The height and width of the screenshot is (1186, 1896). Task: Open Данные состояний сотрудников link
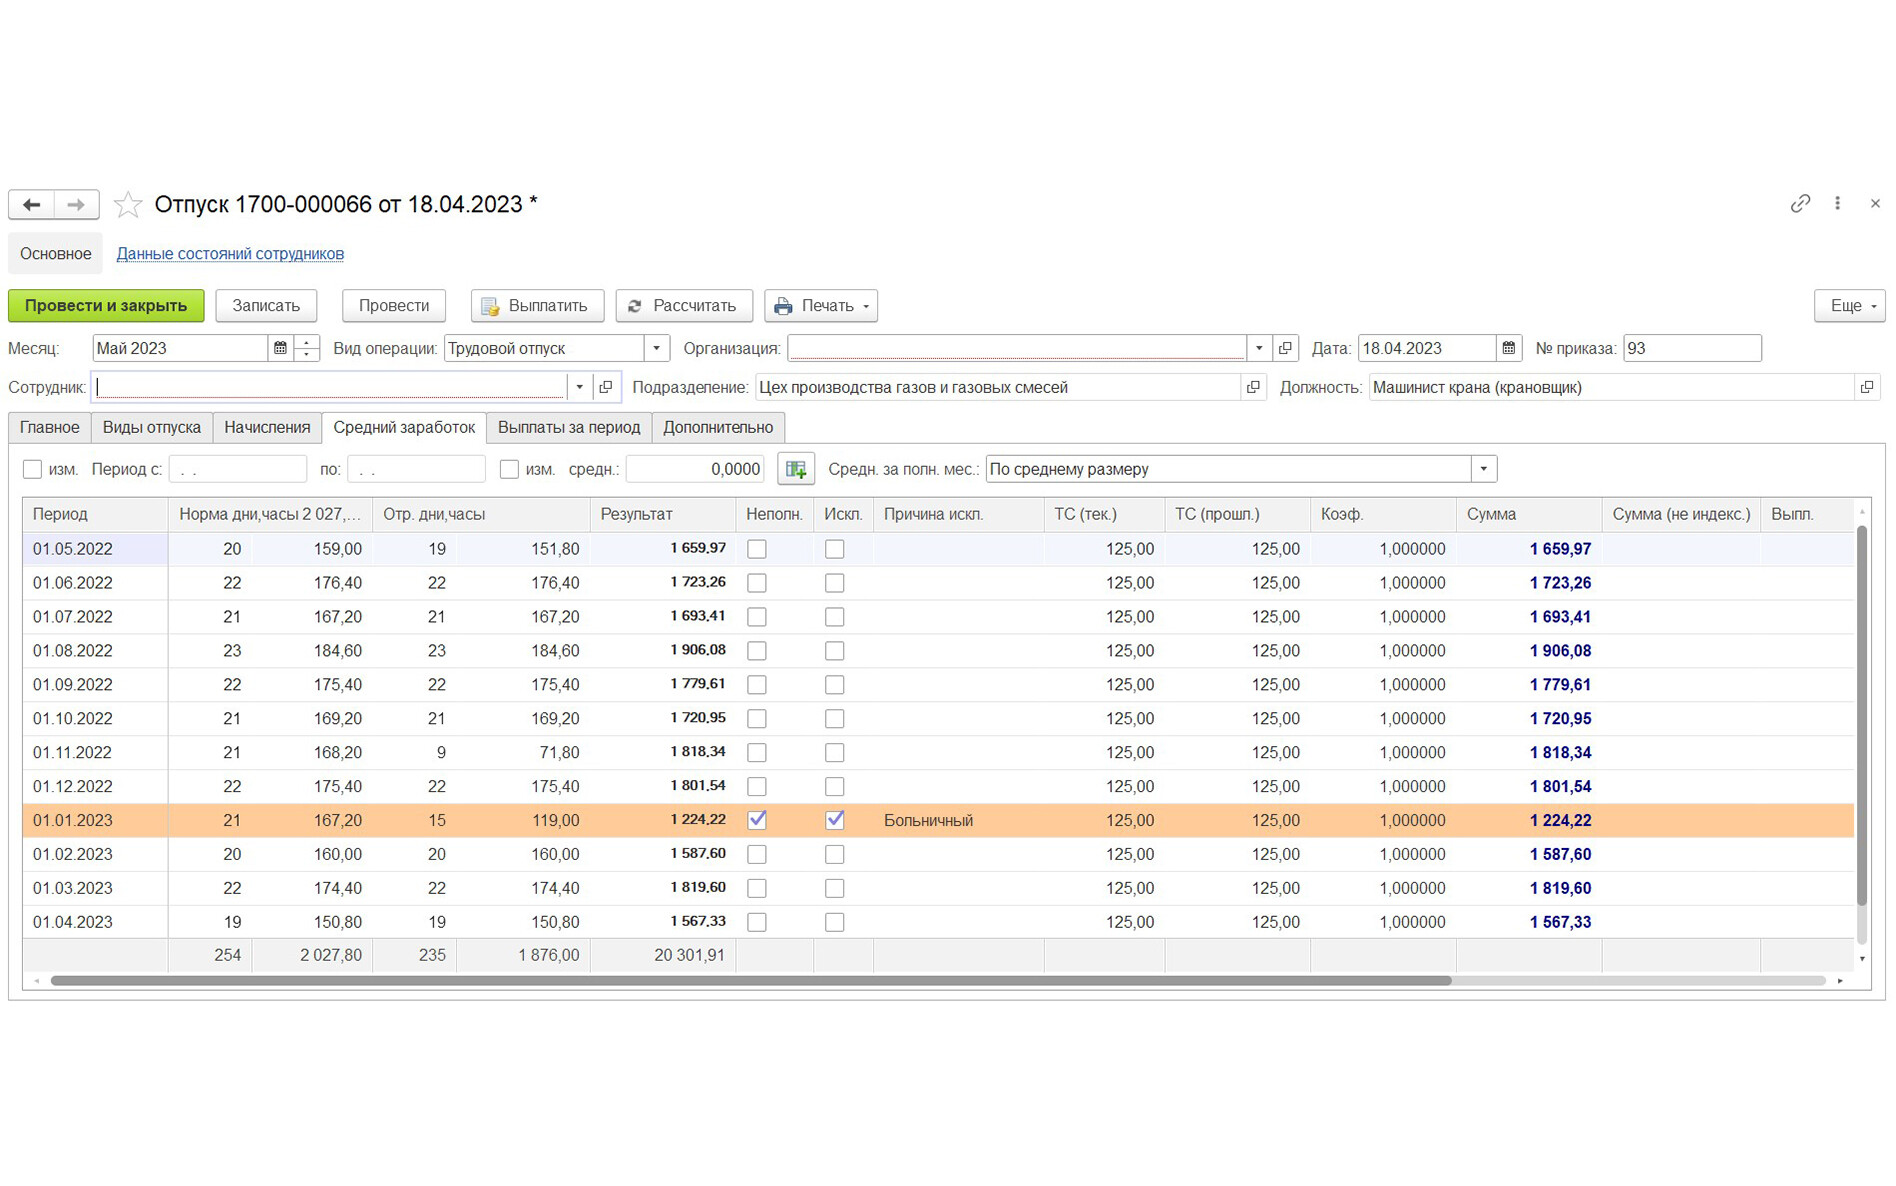(230, 254)
